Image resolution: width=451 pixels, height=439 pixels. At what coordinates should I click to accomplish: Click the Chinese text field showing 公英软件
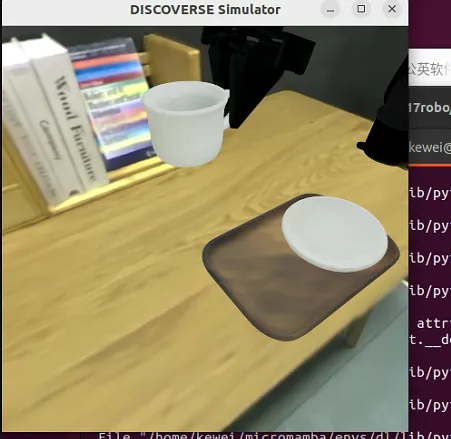pyautogui.click(x=430, y=69)
